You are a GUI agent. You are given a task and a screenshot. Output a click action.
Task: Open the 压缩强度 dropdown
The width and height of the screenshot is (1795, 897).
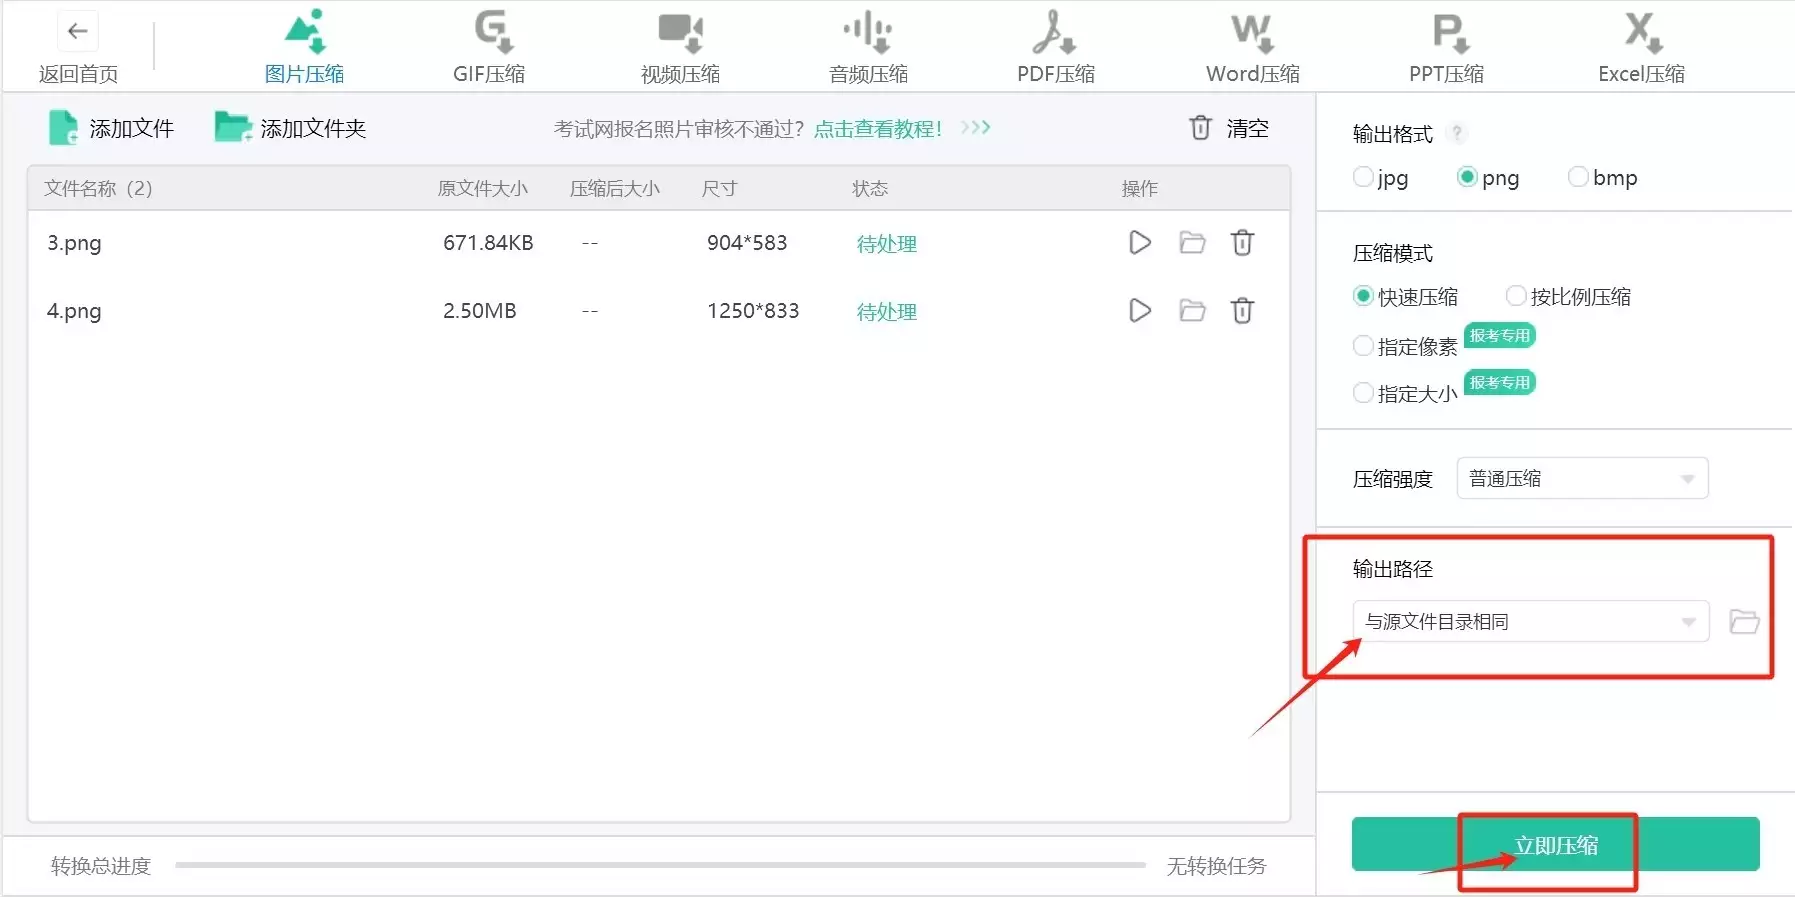click(1582, 478)
